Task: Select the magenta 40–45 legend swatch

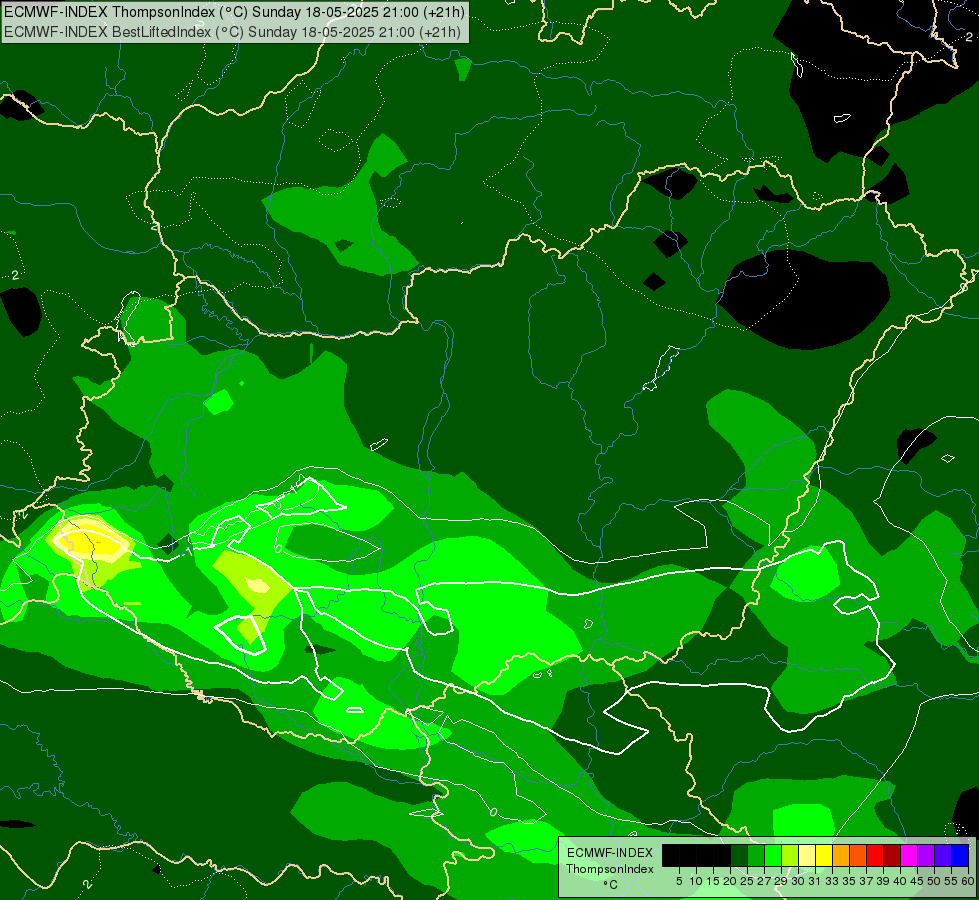Action: pyautogui.click(x=909, y=855)
